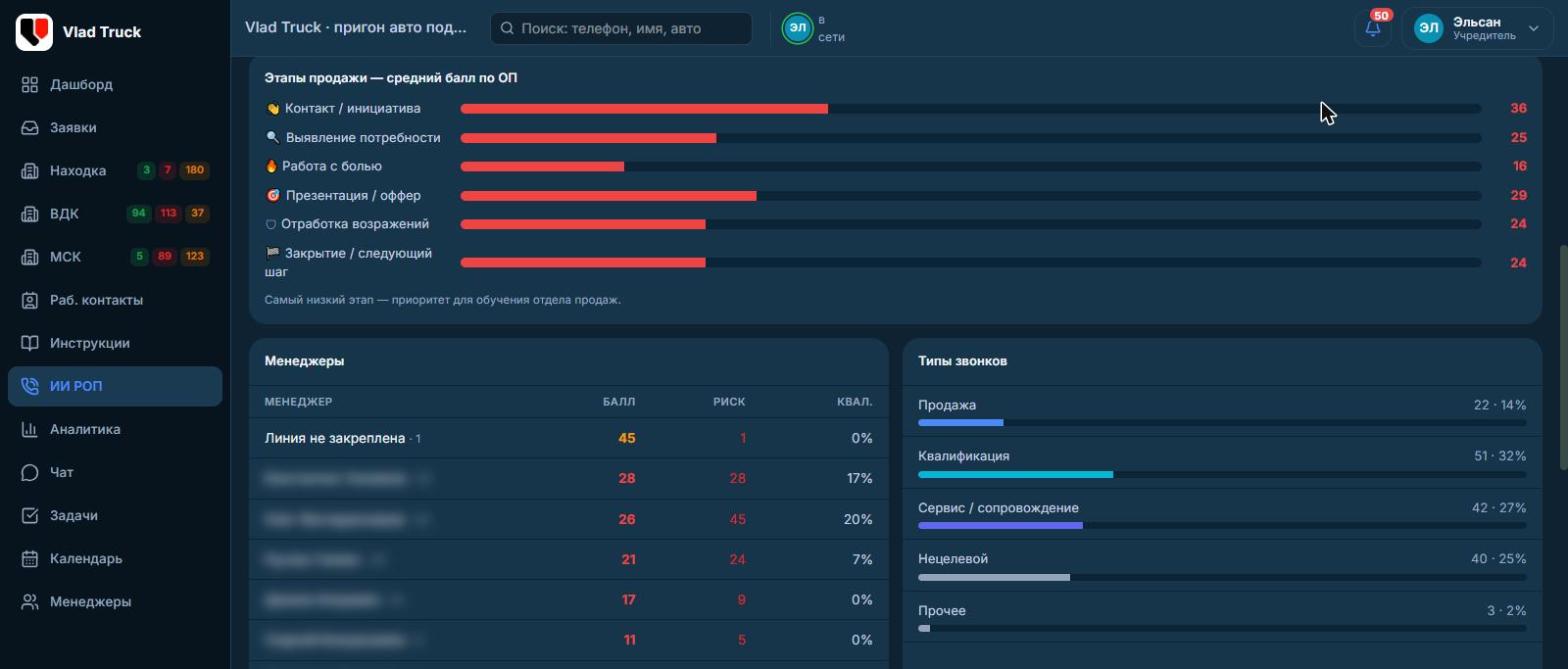The width and height of the screenshot is (1568, 669).
Task: Open the Календарь page
Action: [x=115, y=558]
